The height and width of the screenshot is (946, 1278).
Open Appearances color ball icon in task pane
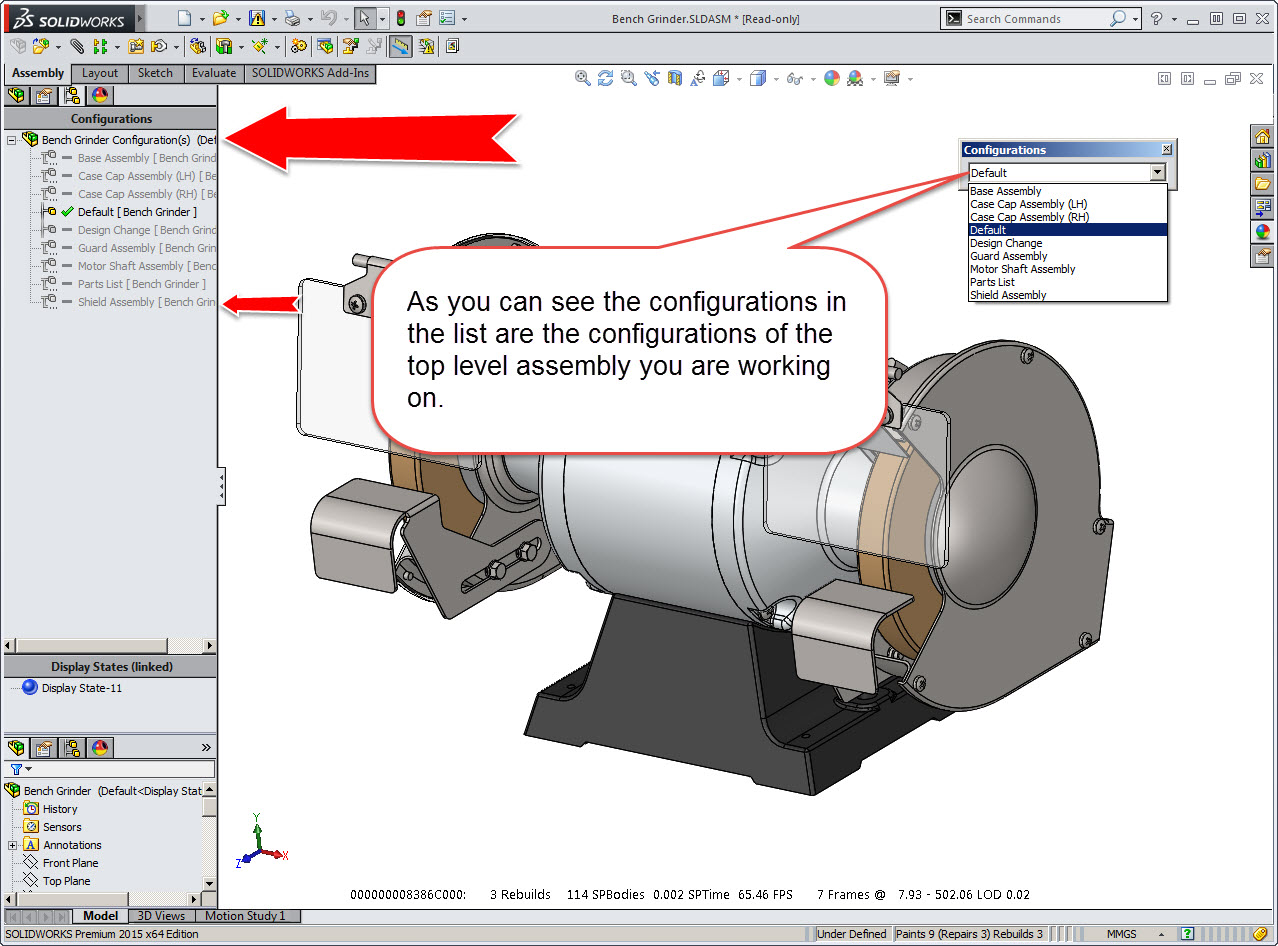tap(1263, 232)
